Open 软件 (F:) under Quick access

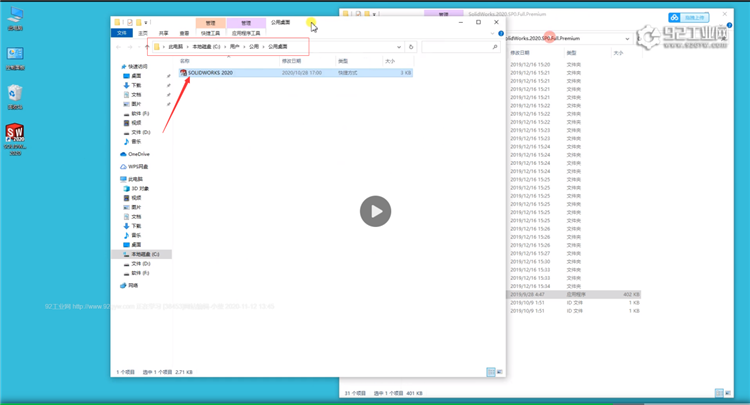pos(139,113)
